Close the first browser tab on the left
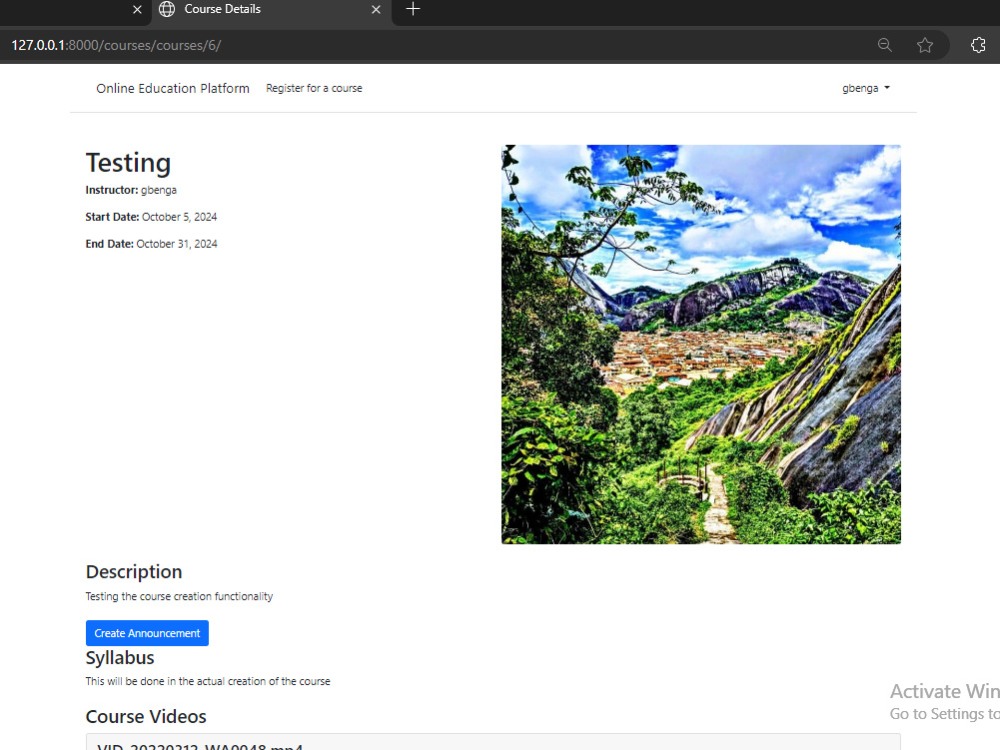 [x=137, y=10]
